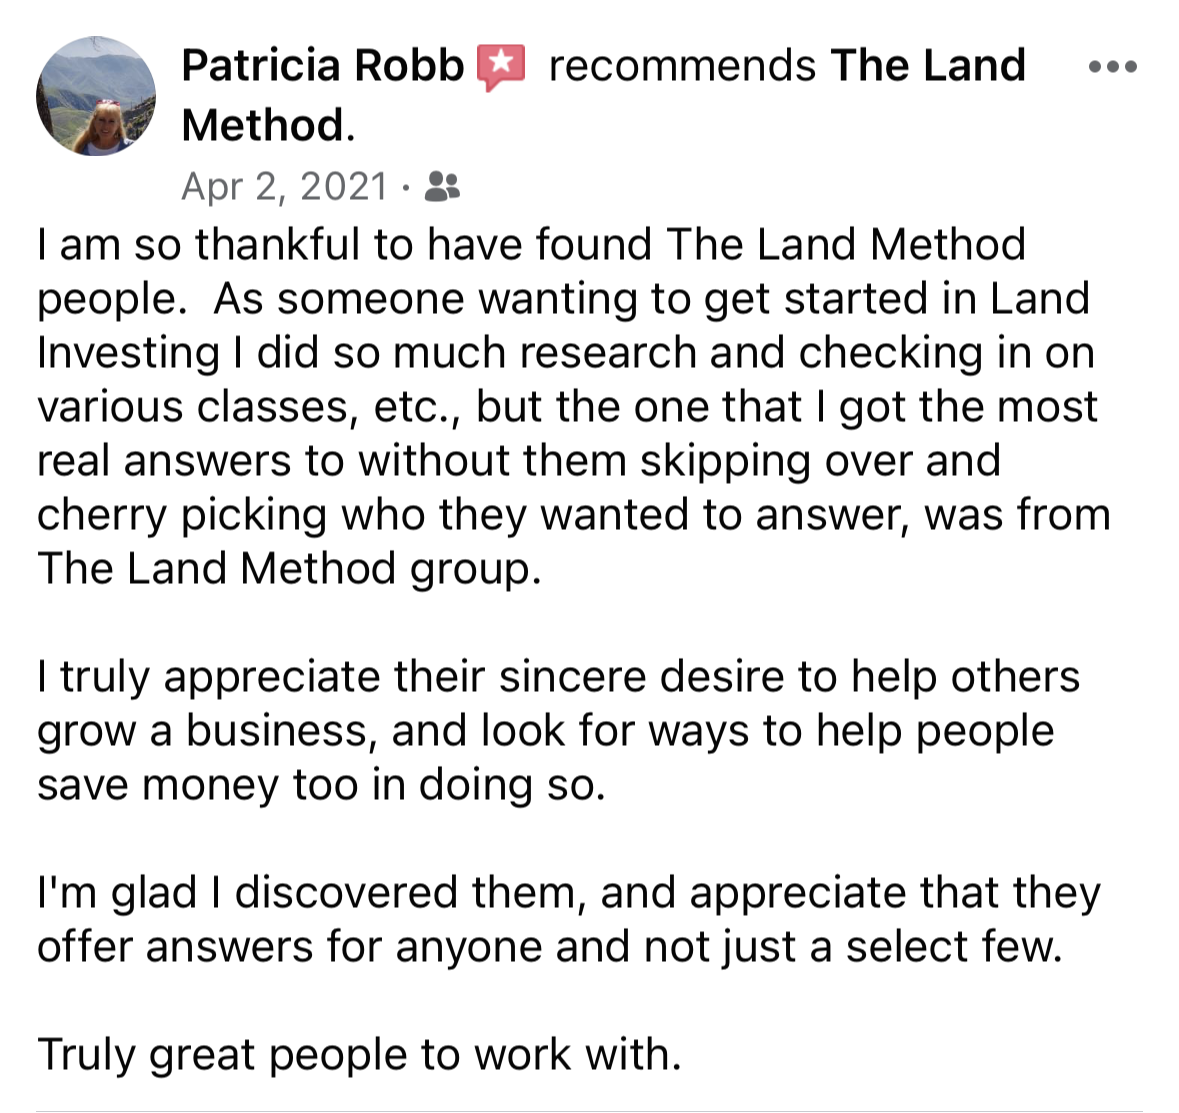Click the Patricia Robb name link

pyautogui.click(x=322, y=66)
